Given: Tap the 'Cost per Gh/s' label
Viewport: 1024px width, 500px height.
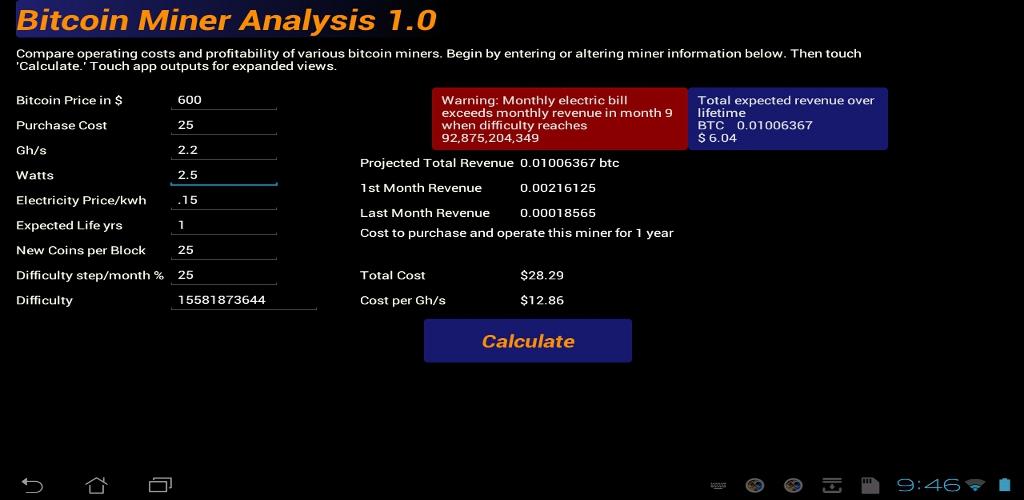Looking at the screenshot, I should 403,301.
